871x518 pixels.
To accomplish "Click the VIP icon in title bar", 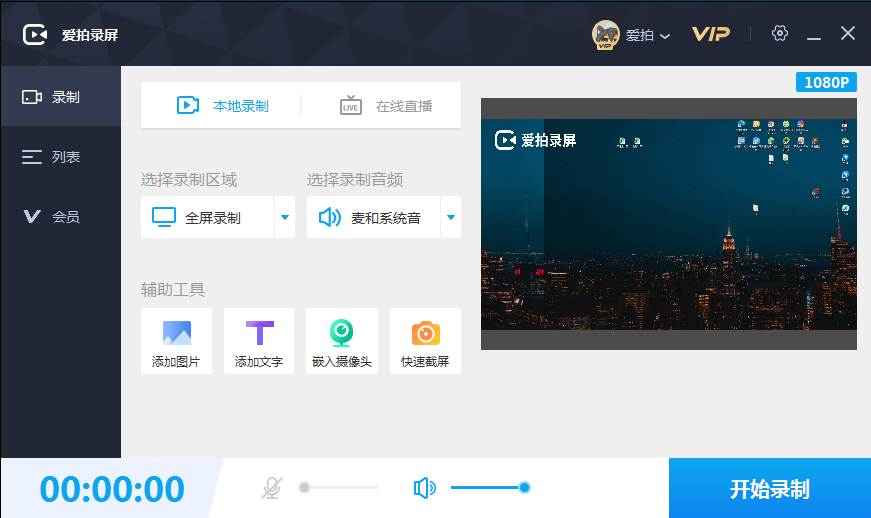I will click(x=711, y=34).
